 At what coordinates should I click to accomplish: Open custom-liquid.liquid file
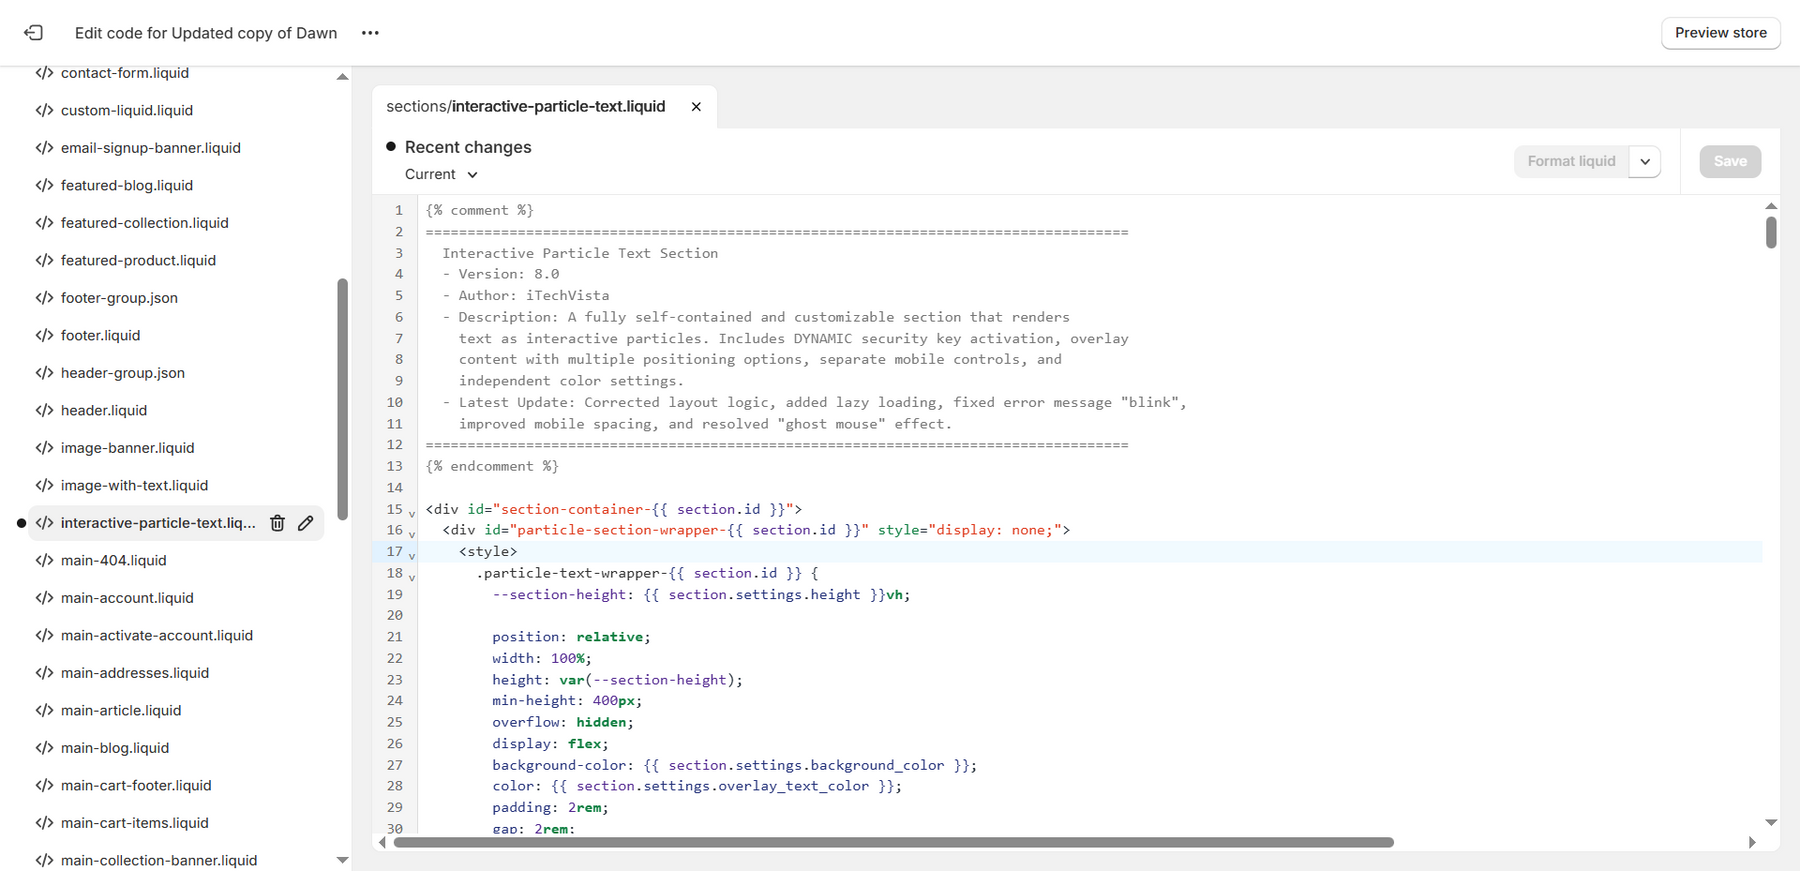127,110
